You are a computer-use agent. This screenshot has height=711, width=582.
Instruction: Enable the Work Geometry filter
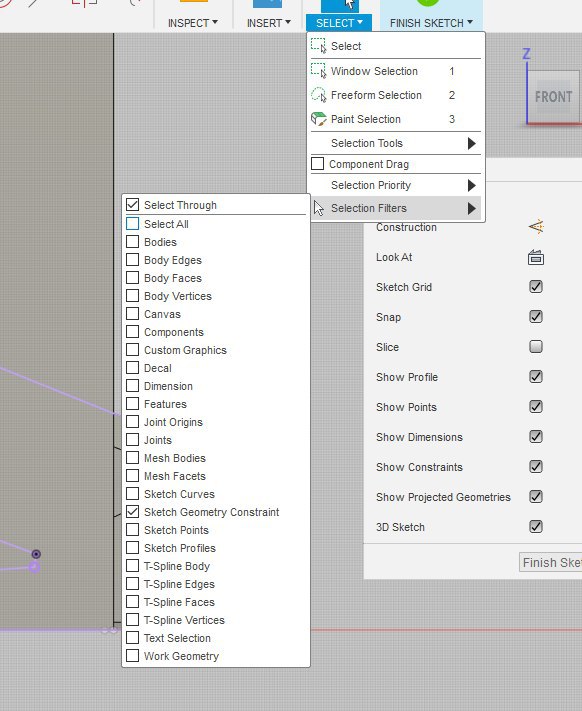coord(132,656)
